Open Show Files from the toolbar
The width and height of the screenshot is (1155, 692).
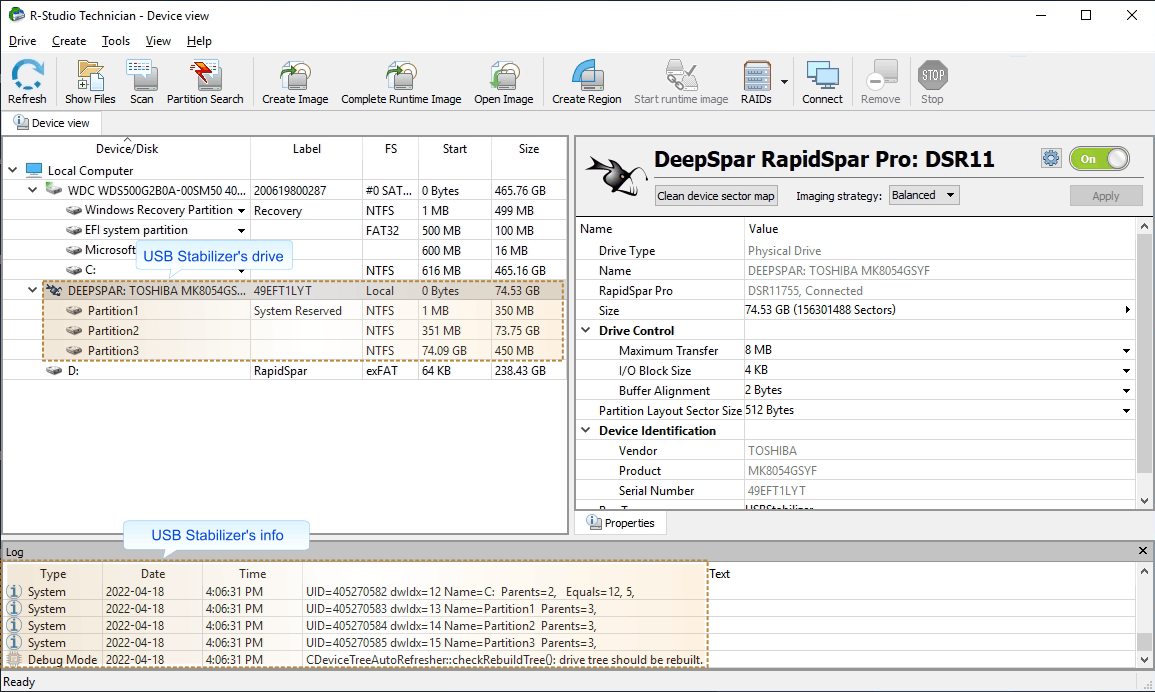coord(90,75)
